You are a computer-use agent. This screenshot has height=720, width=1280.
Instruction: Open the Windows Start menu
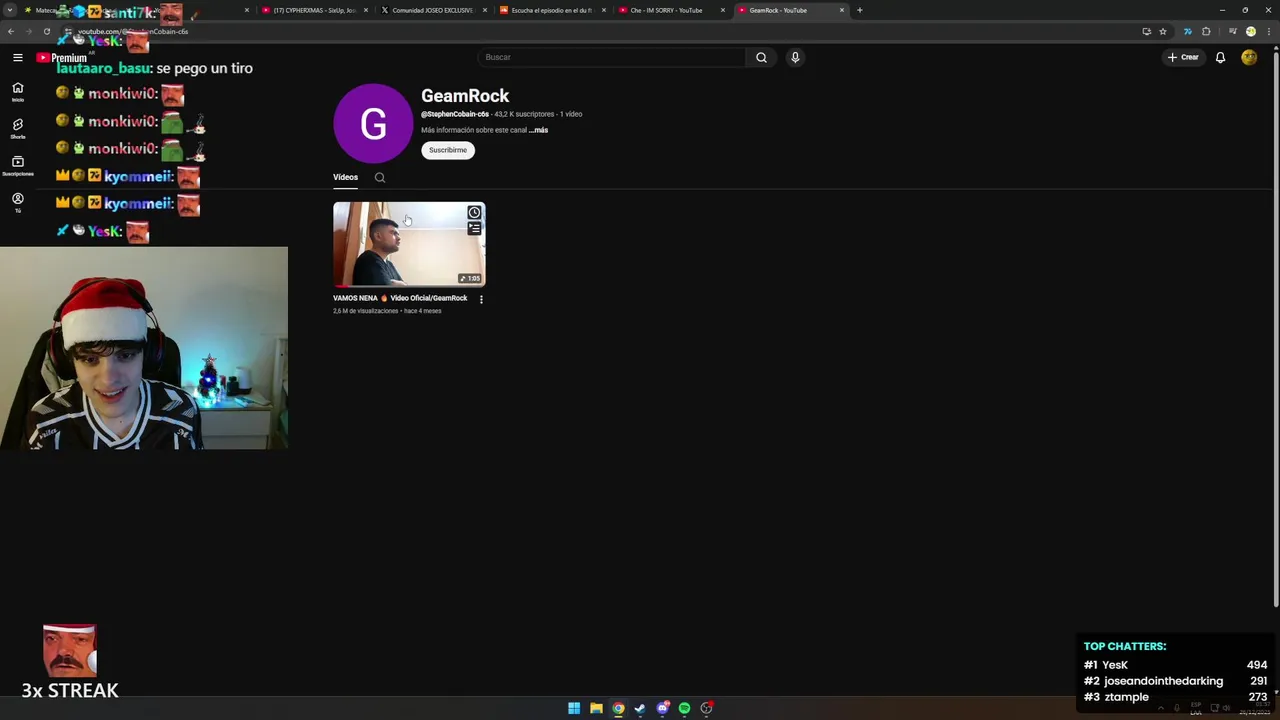[x=574, y=708]
